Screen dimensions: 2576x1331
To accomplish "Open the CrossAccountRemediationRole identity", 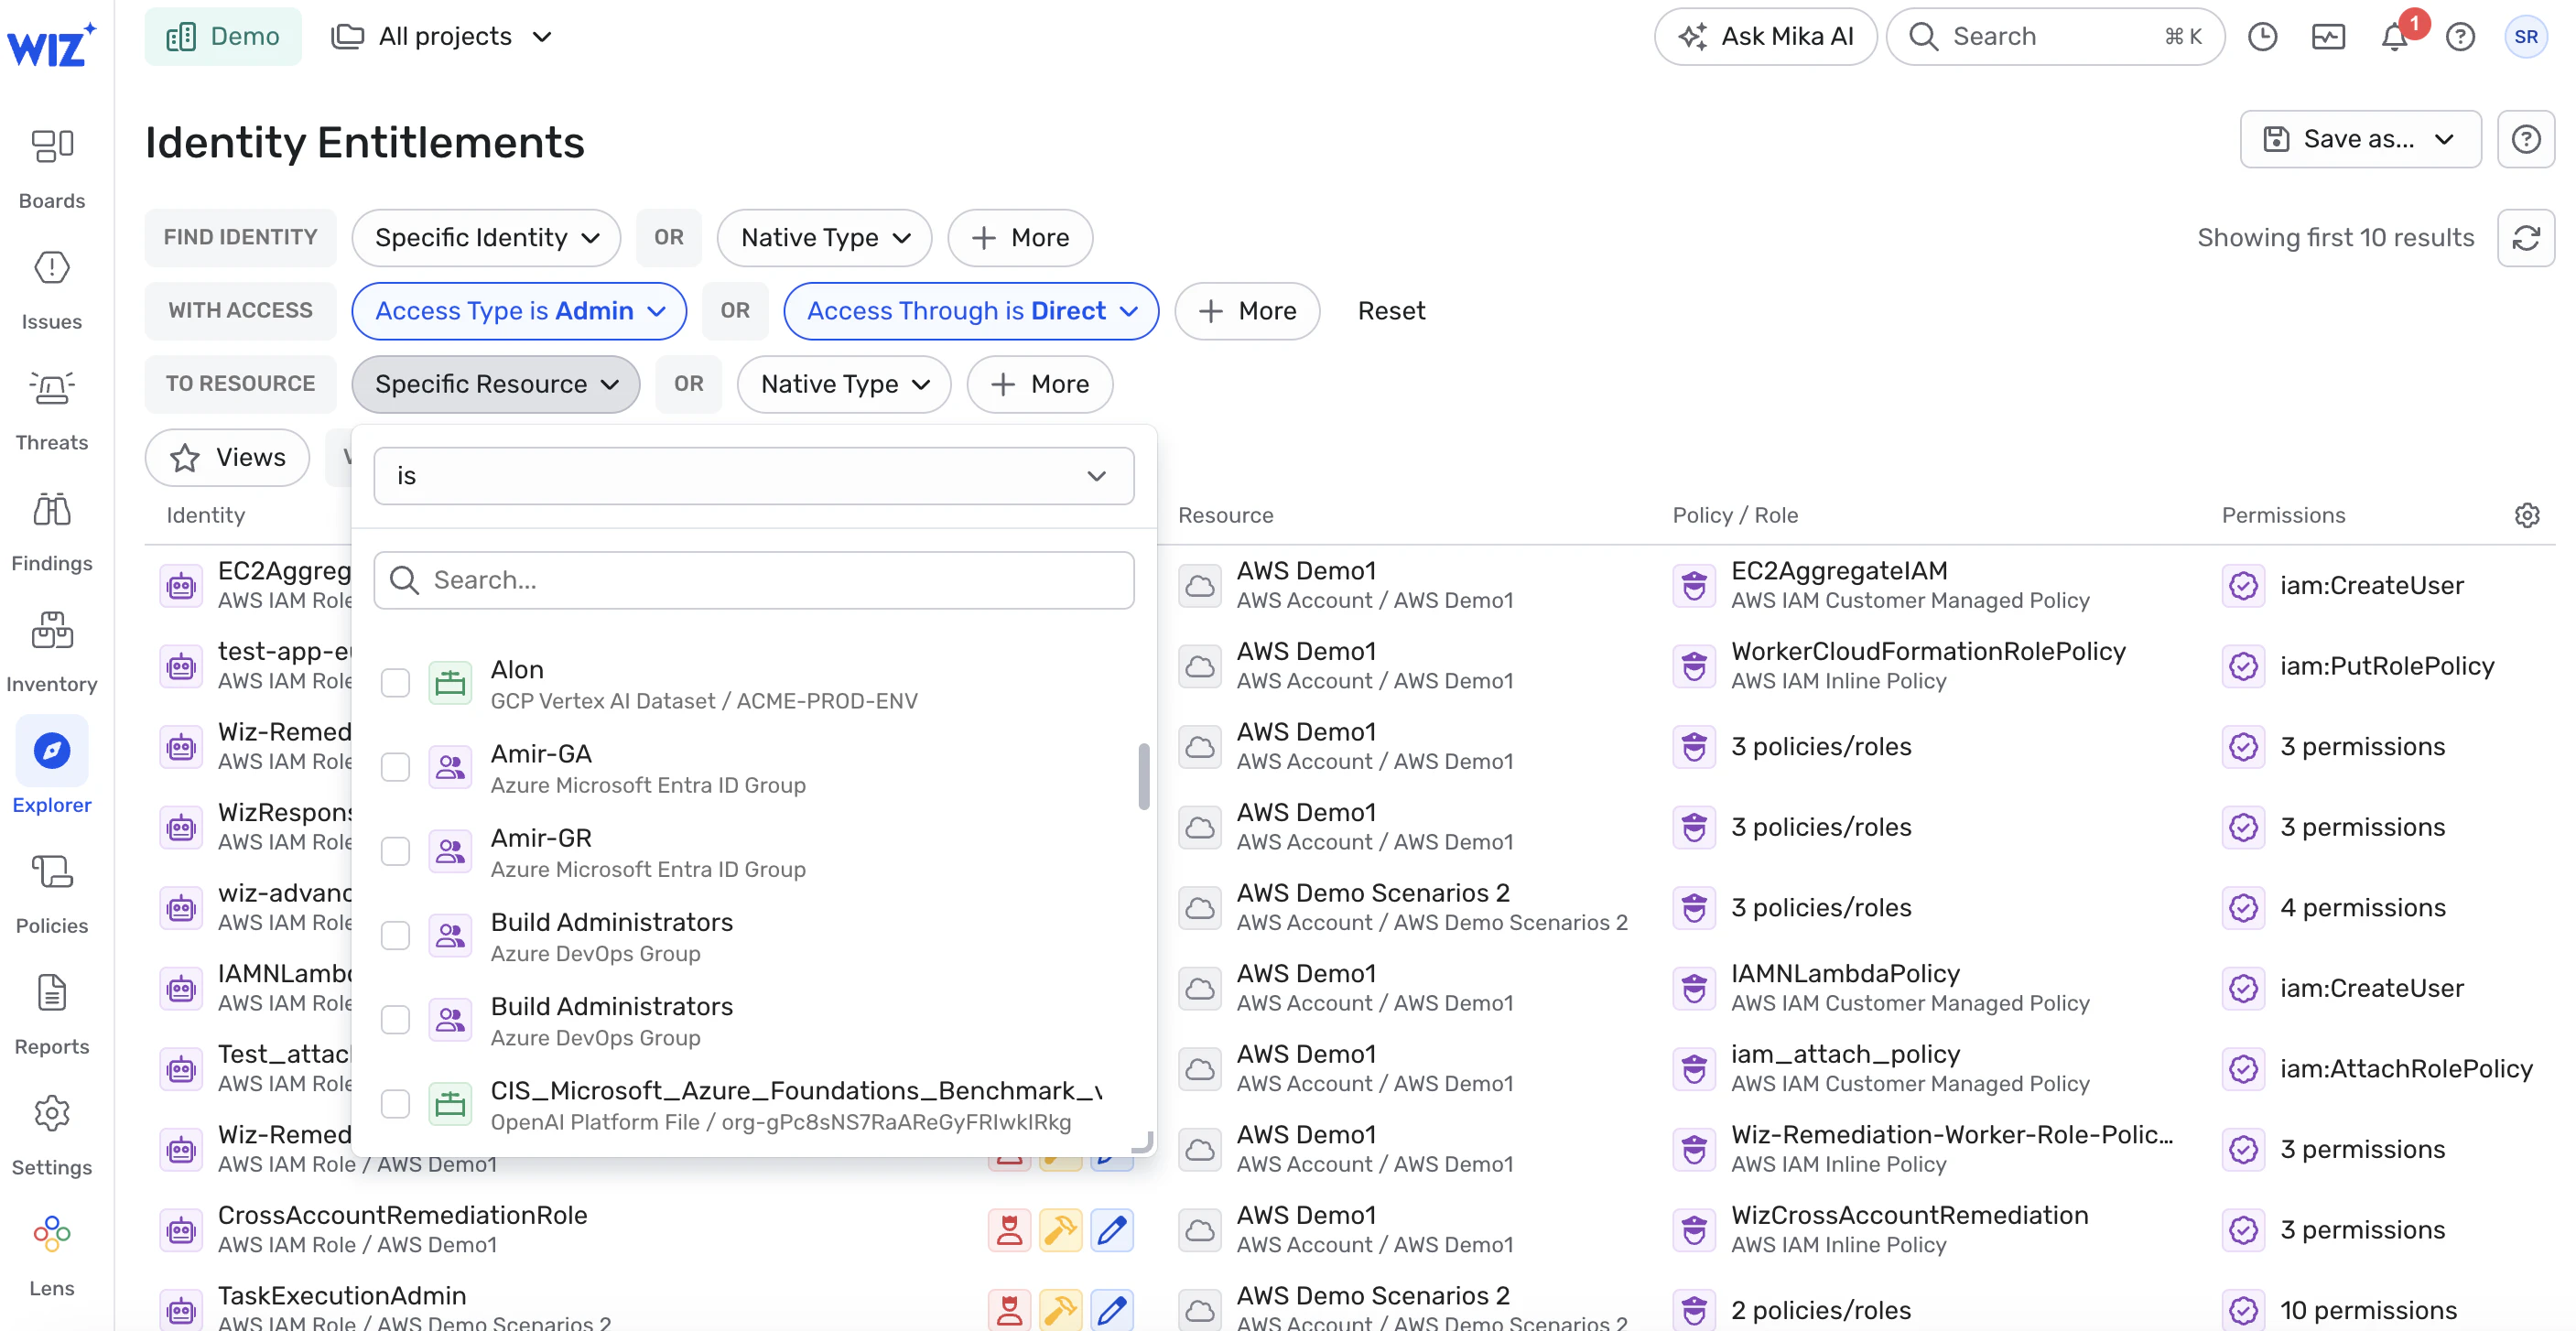I will coord(402,1215).
